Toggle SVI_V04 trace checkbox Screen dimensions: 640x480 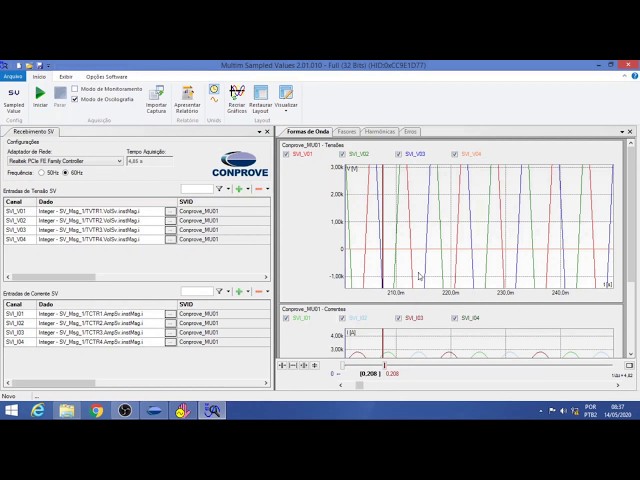[454, 154]
